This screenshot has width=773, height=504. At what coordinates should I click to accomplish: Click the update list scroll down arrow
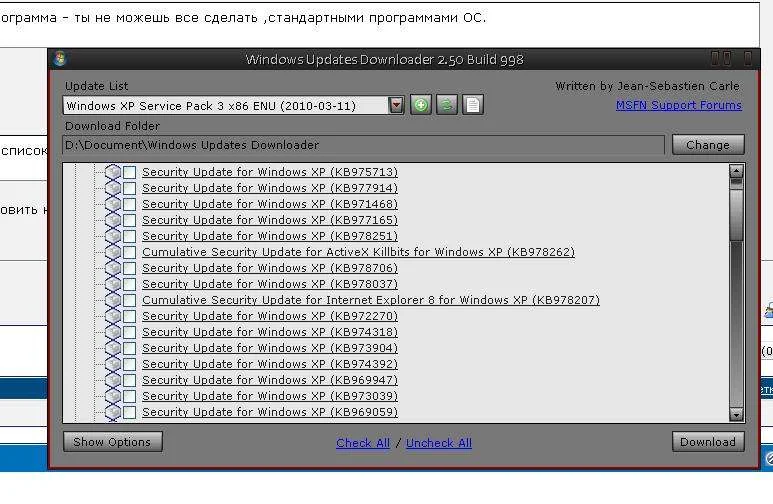tap(736, 415)
